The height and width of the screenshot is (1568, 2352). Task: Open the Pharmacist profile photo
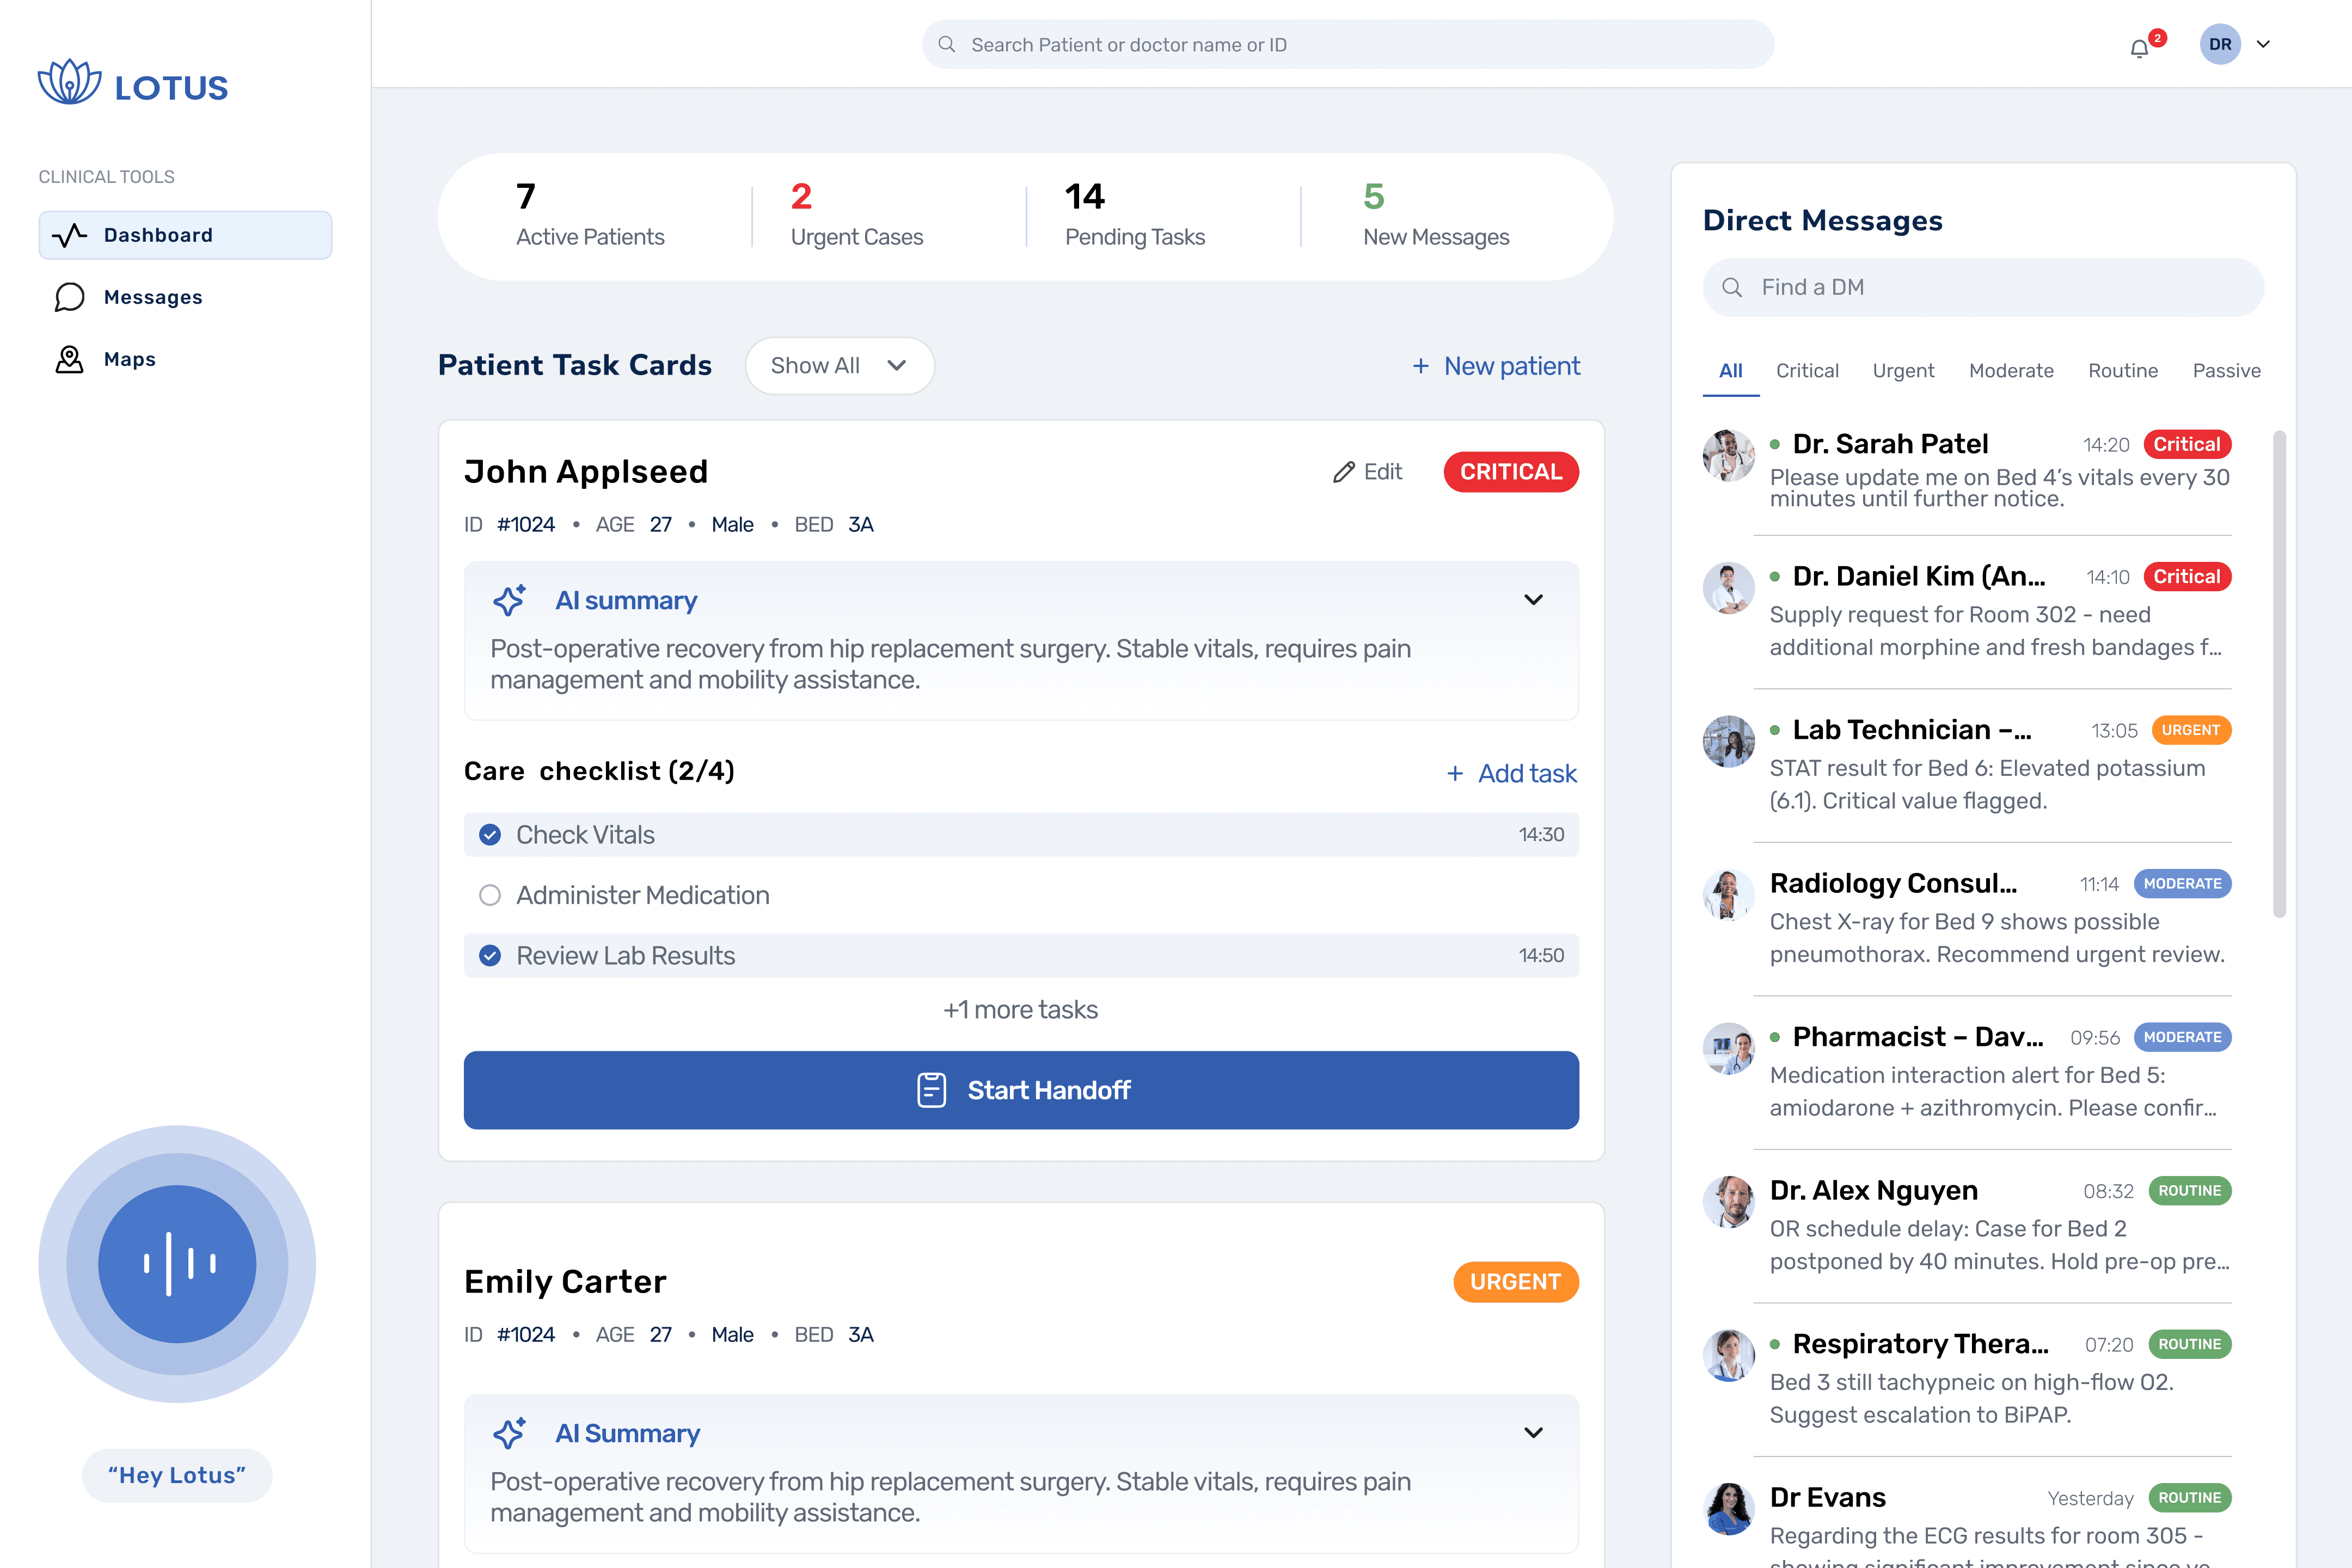1729,1049
